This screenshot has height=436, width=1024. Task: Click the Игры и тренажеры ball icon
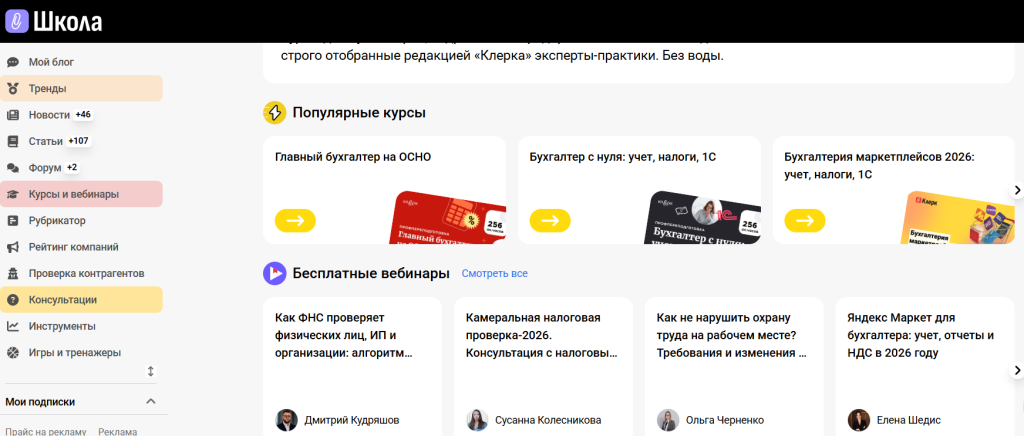click(12, 352)
